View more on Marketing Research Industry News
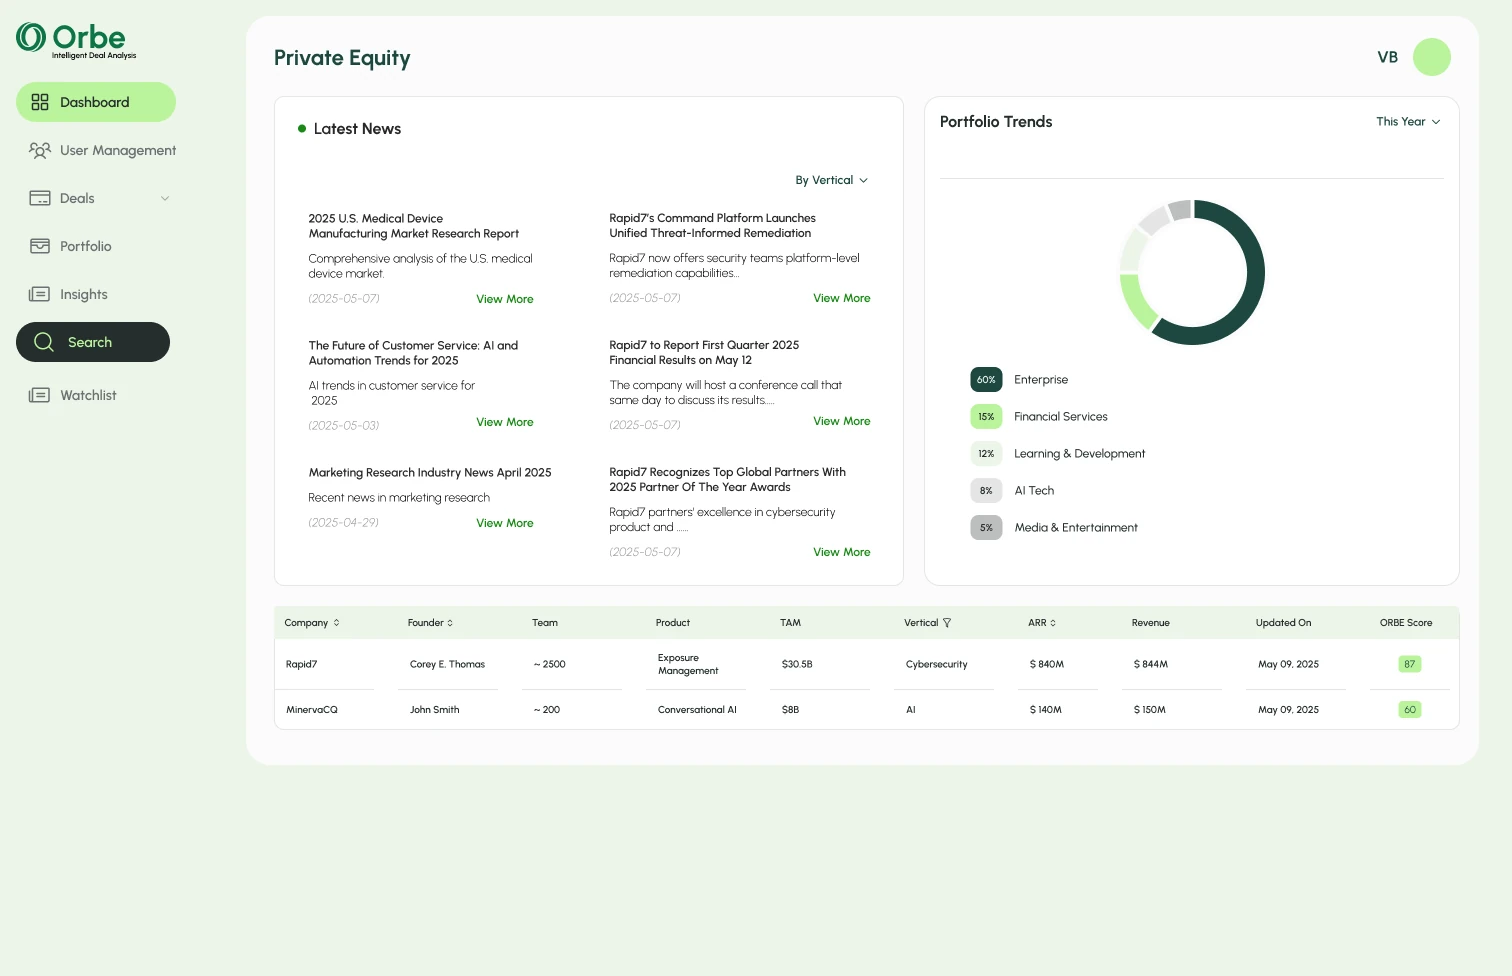The height and width of the screenshot is (976, 1512). (x=505, y=523)
